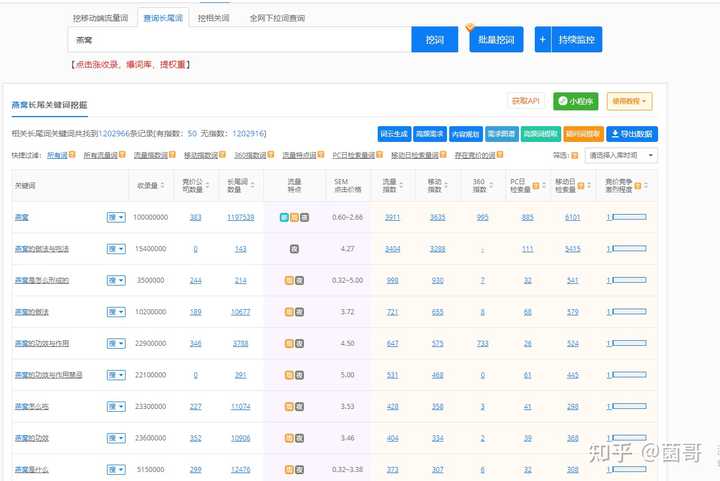Image resolution: width=720 pixels, height=481 pixels.
Task: Sort by the 收录量 column arrows
Action: point(162,185)
